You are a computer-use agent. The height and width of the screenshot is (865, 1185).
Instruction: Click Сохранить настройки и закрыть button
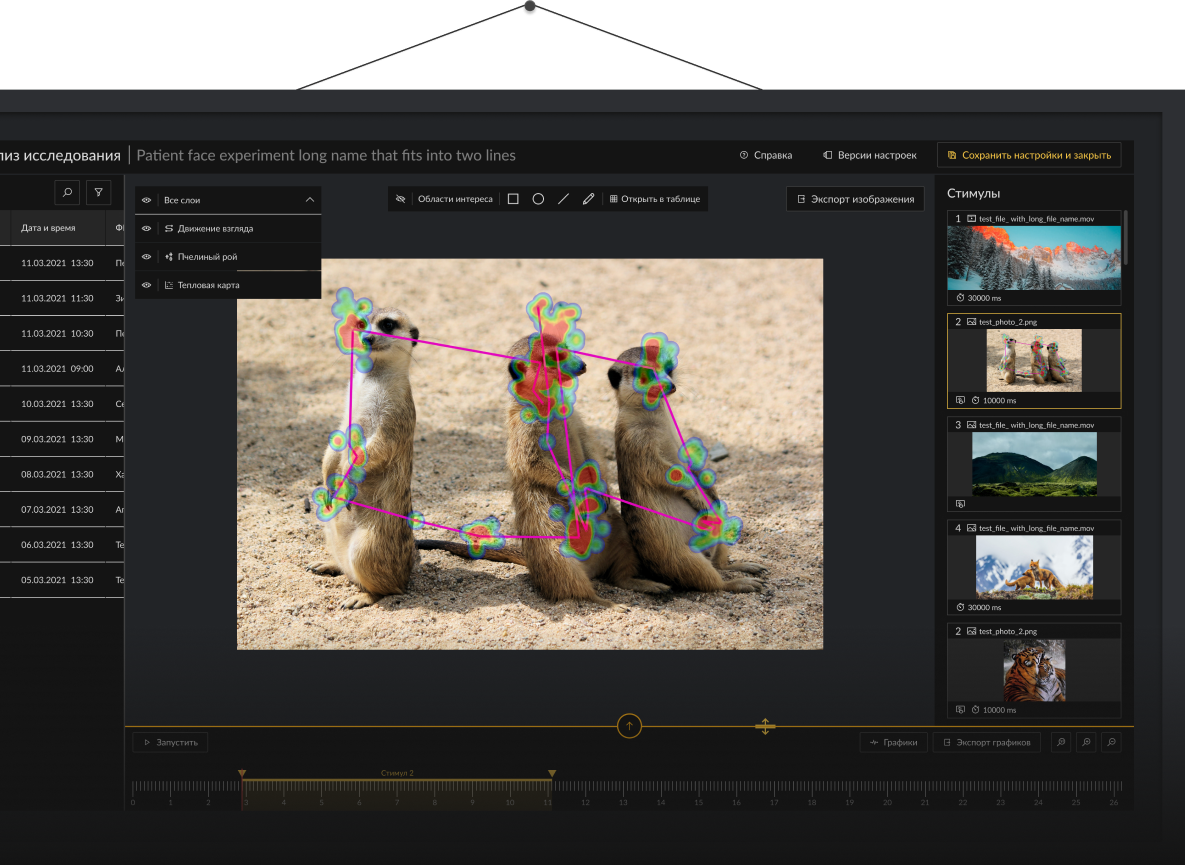click(1029, 155)
